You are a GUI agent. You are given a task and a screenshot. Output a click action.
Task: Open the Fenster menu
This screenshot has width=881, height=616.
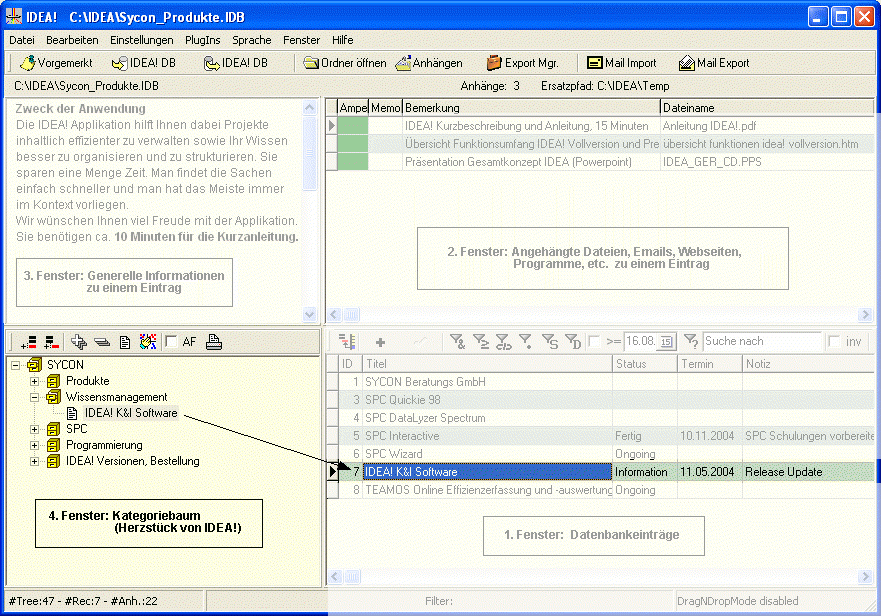pyautogui.click(x=301, y=40)
